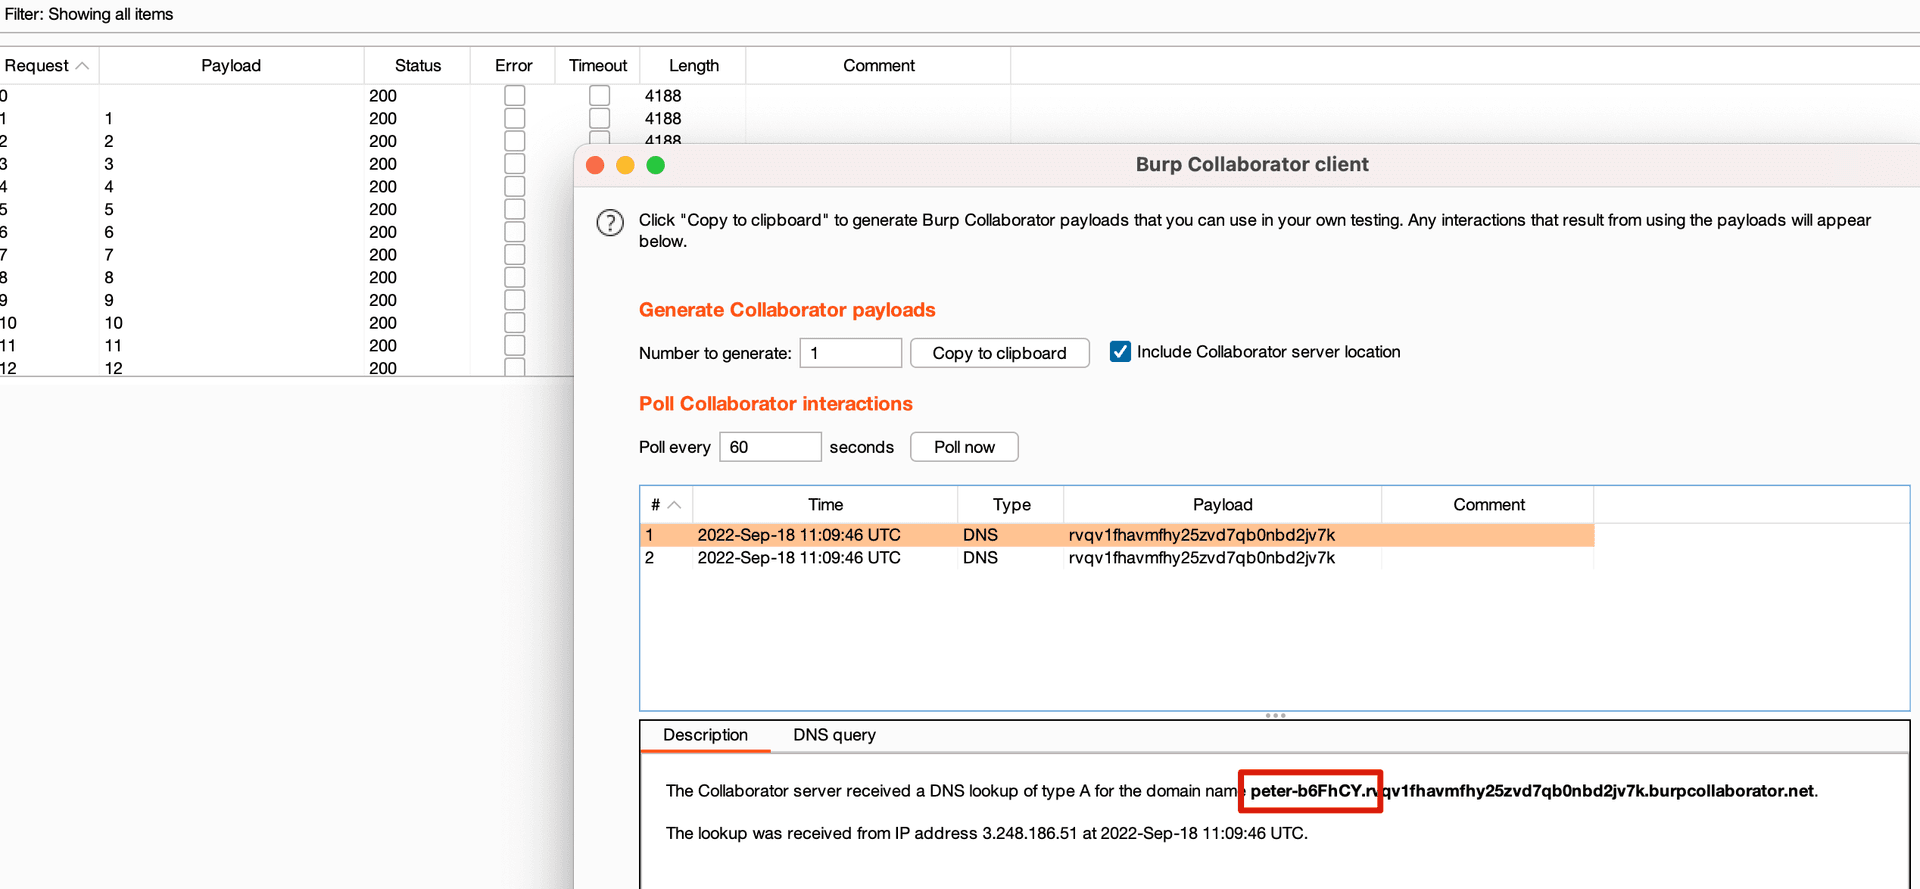
Task: Sort Intruder results by Timeout column
Action: pos(598,66)
